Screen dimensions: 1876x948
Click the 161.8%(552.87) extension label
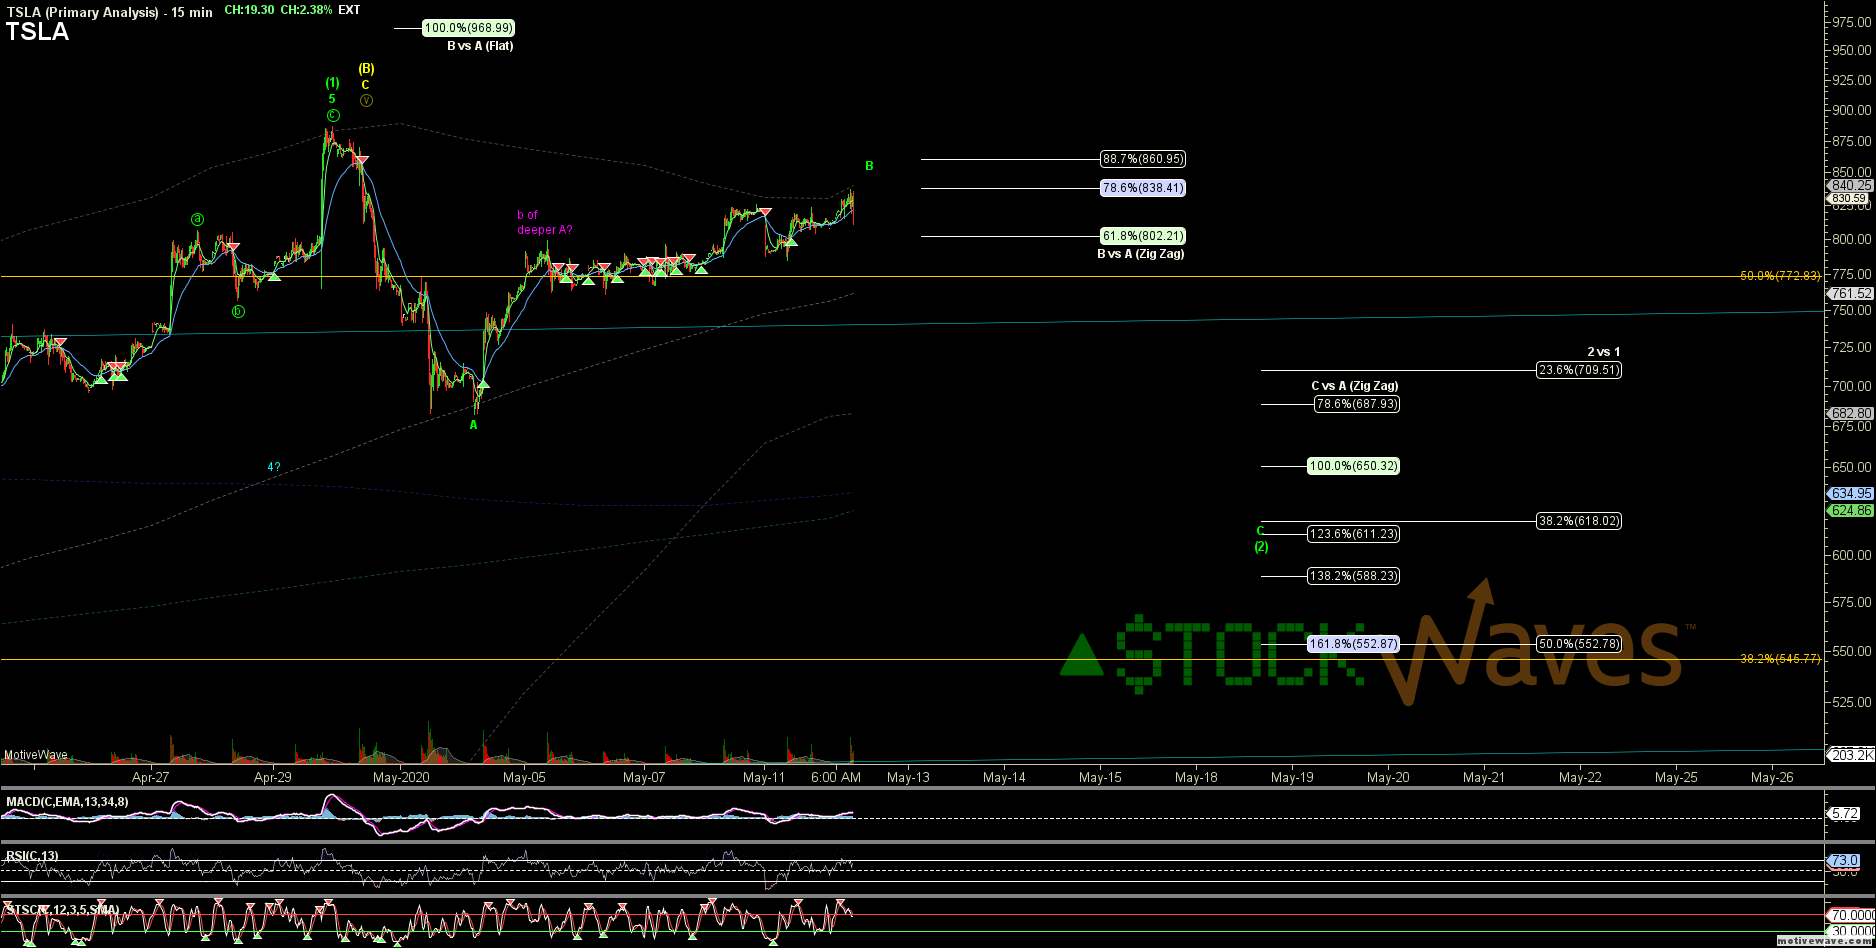1353,644
